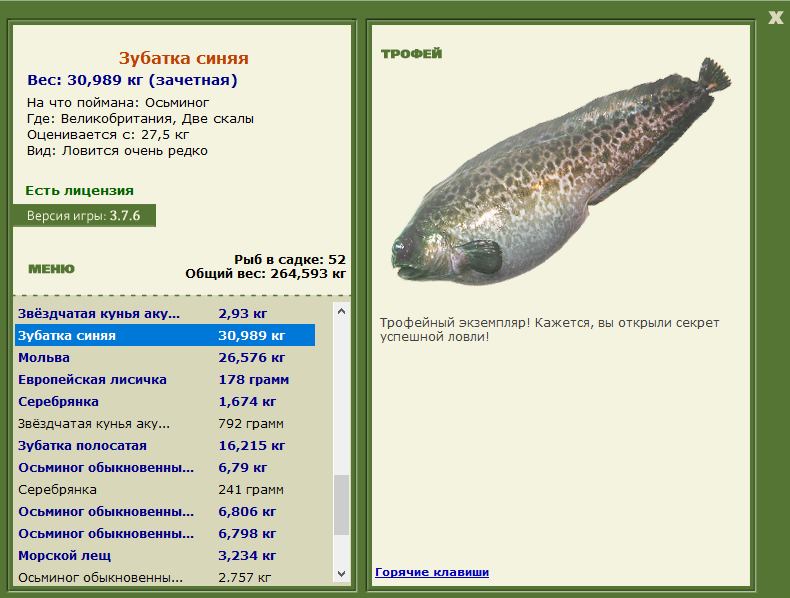Click the Вес: 30,989 кг (зачетная) text
This screenshot has height=598, width=790.
(x=132, y=80)
